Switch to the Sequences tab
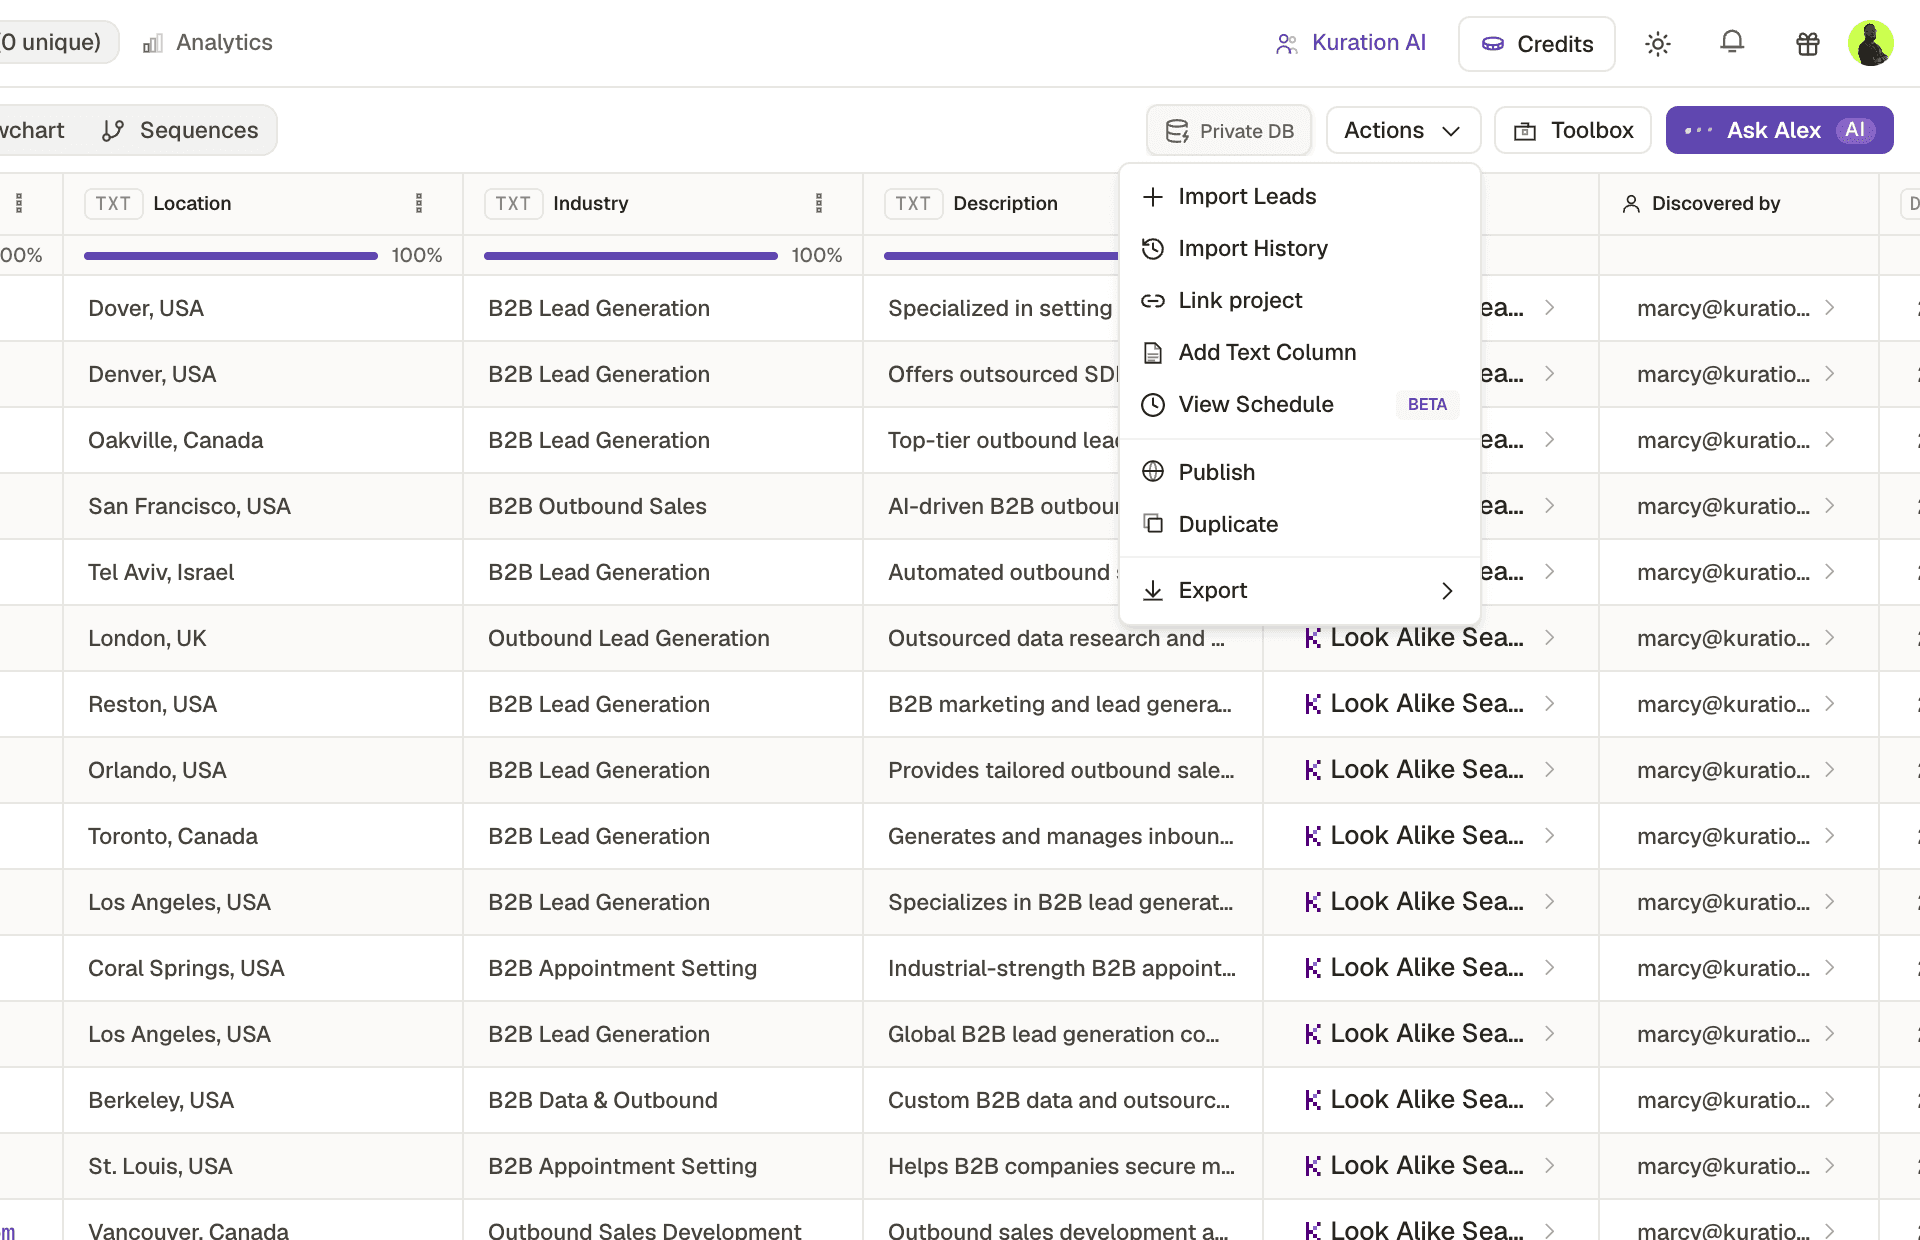The width and height of the screenshot is (1920, 1240). pos(180,130)
